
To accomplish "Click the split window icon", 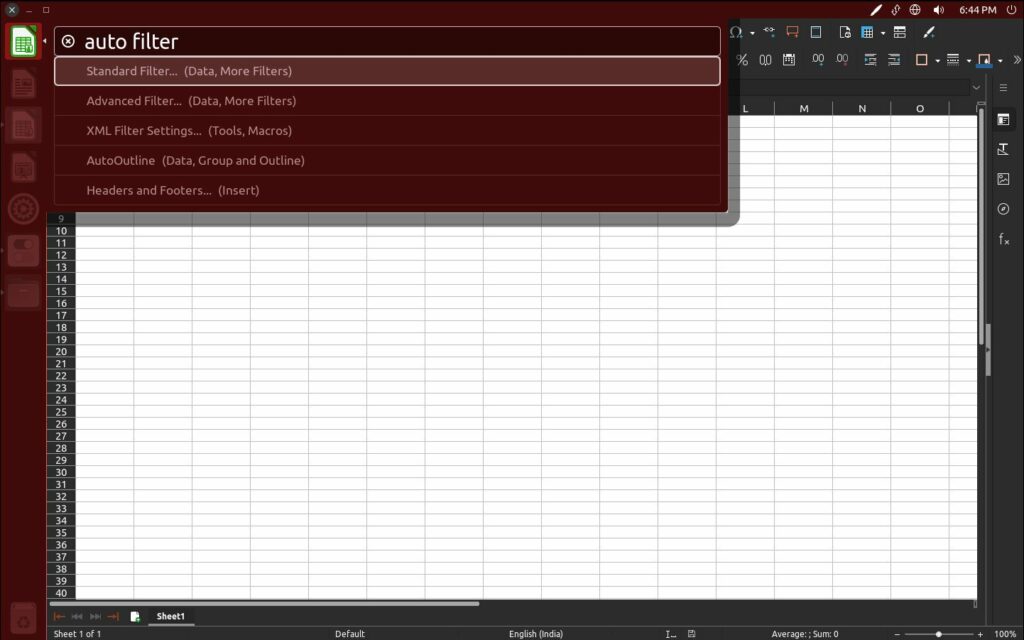I will pos(900,32).
